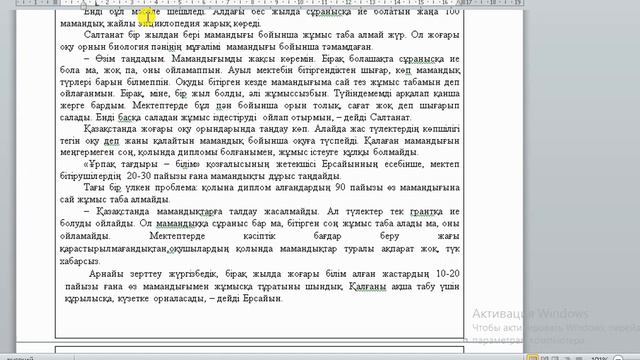Click the word "талдау"
Screen dimensions: 640x360
point(243,211)
